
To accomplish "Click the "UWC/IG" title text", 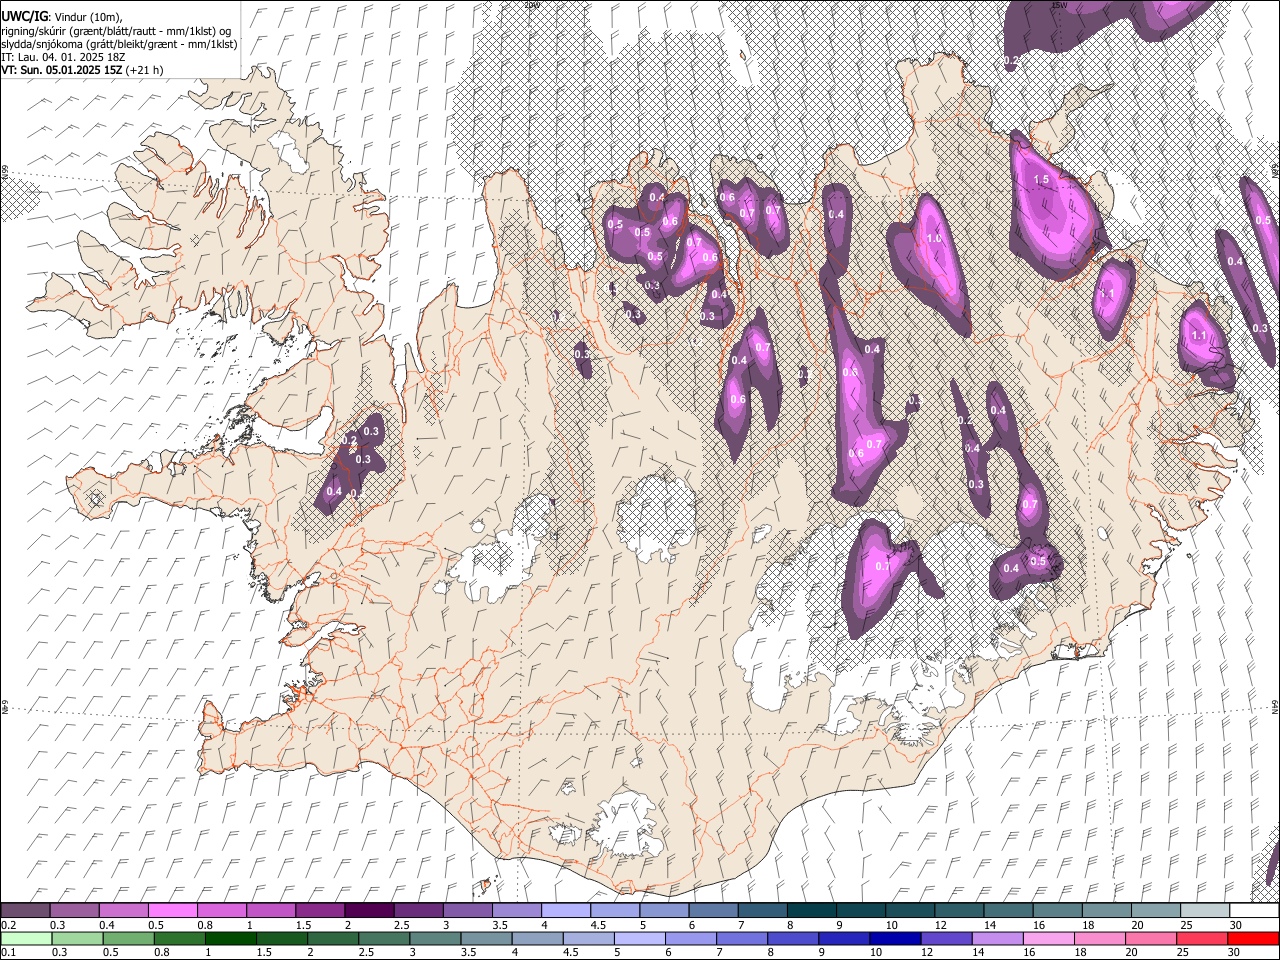I will pos(25,15).
